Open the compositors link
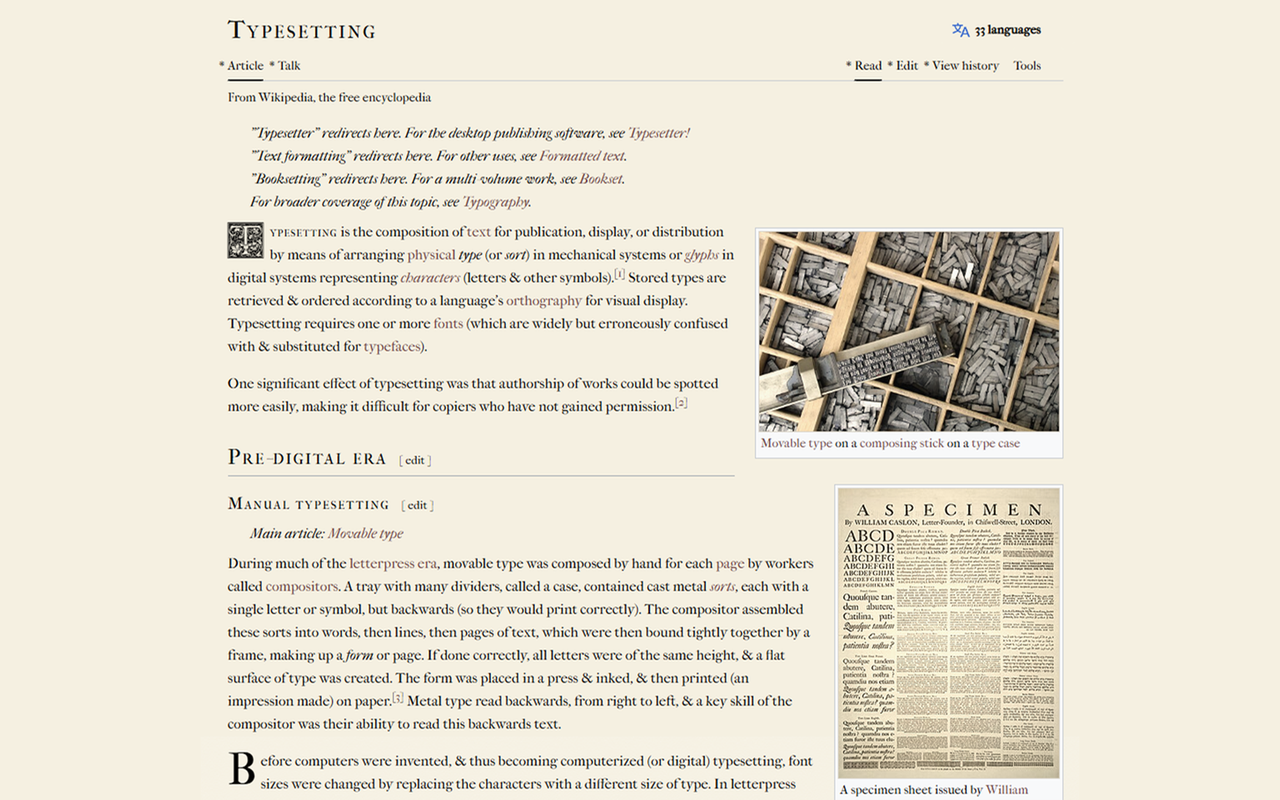 coord(301,588)
